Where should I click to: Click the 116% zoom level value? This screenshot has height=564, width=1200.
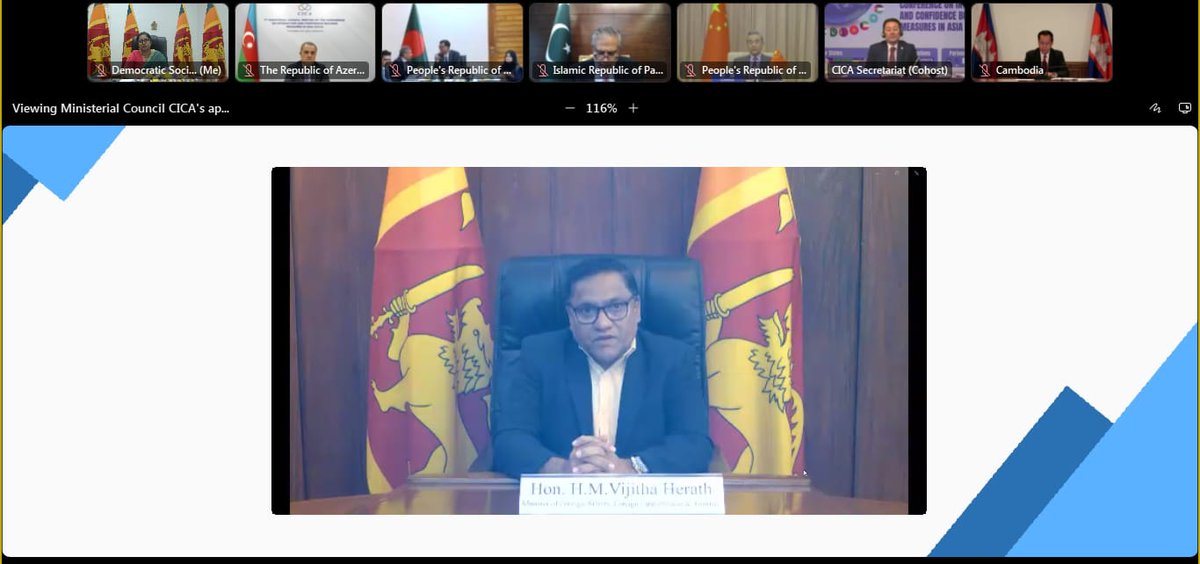601,108
